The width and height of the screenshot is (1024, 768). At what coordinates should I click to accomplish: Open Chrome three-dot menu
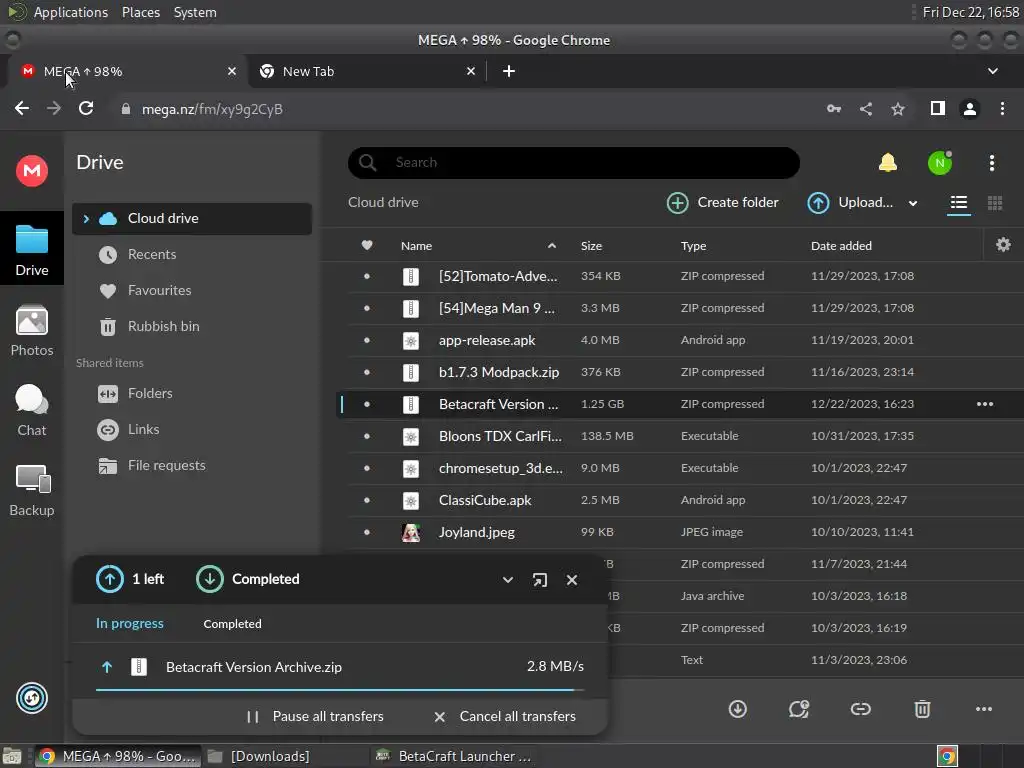pyautogui.click(x=1002, y=108)
